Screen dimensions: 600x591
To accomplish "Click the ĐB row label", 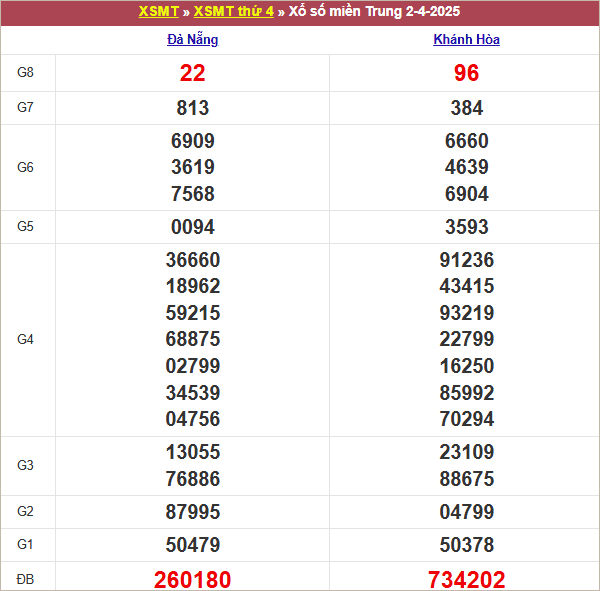I will click(25, 579).
